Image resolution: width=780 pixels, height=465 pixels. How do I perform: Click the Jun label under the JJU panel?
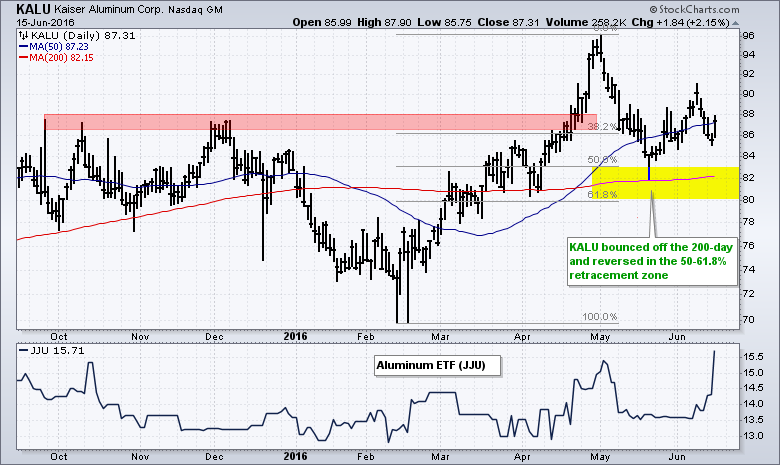point(677,457)
